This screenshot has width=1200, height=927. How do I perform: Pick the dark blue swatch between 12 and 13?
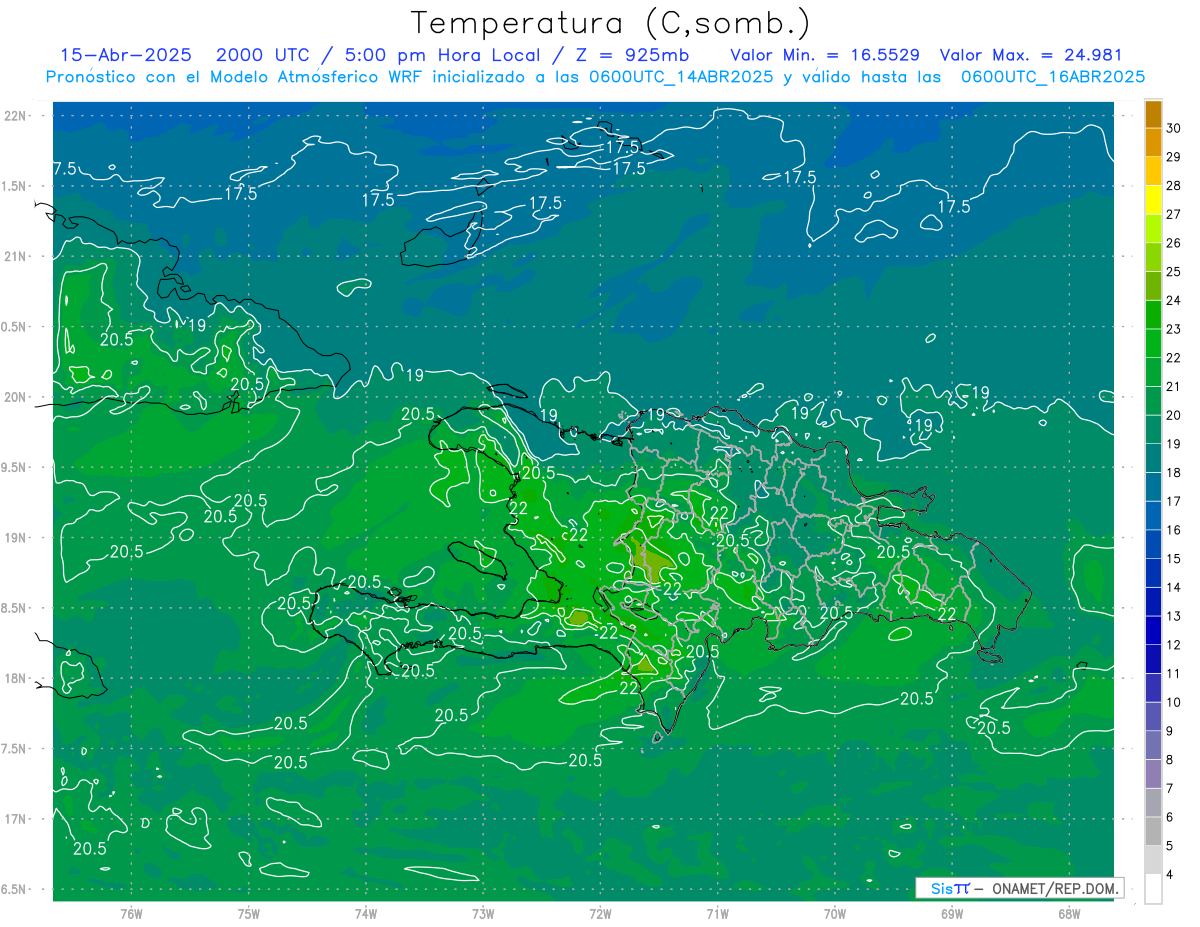1153,631
